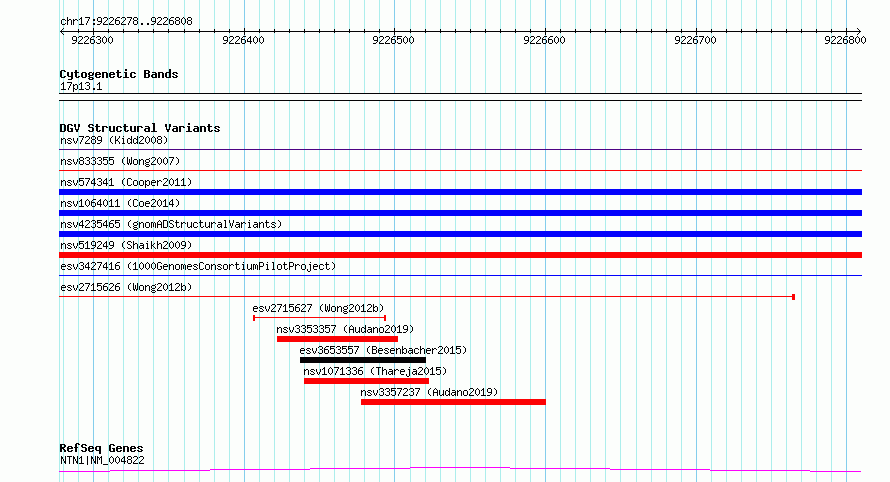Click ruler position 9226300
890x482 pixels.
click(x=93, y=40)
